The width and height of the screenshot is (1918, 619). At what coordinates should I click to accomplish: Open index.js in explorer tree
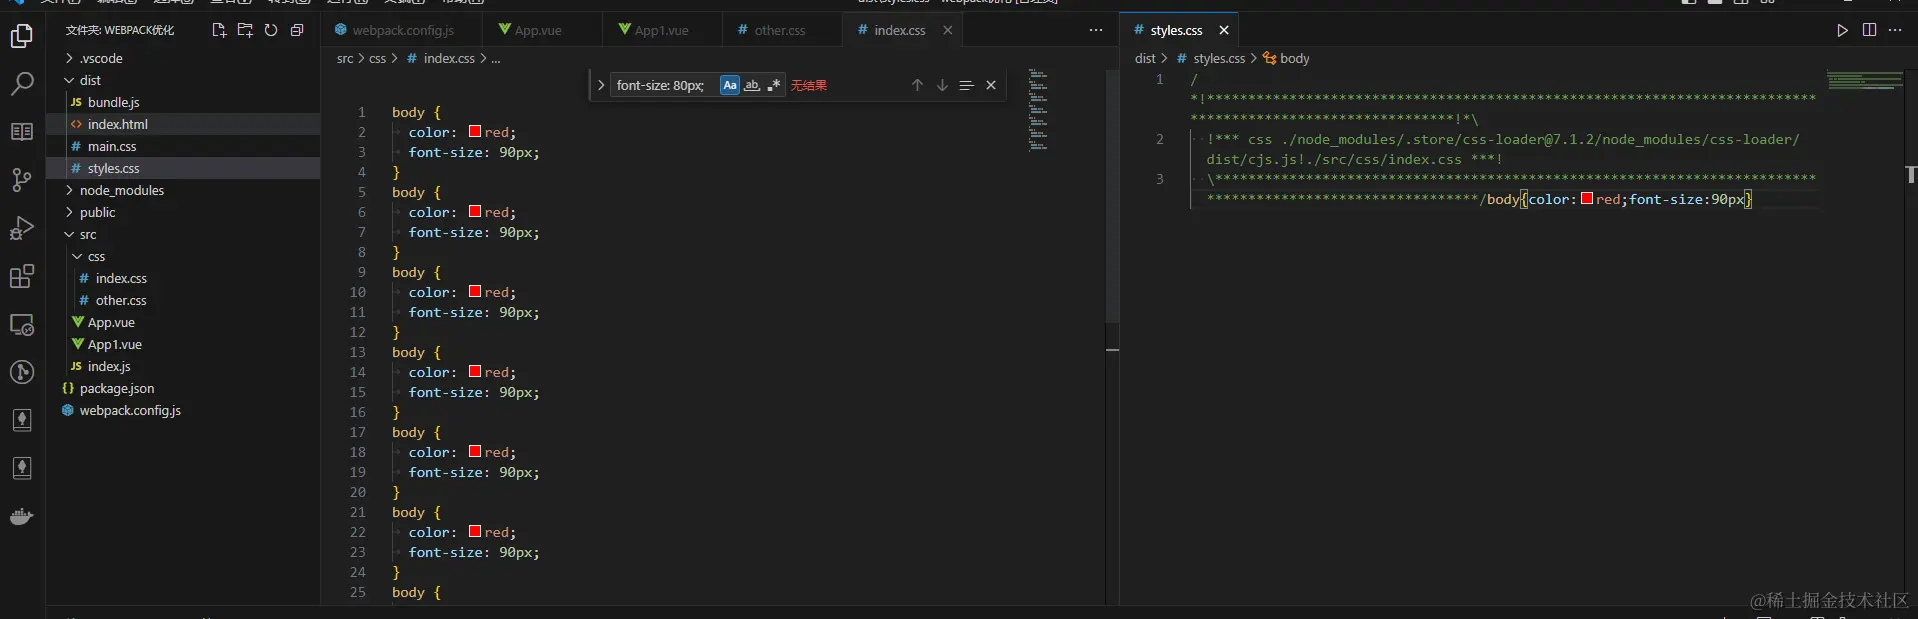pyautogui.click(x=183, y=366)
